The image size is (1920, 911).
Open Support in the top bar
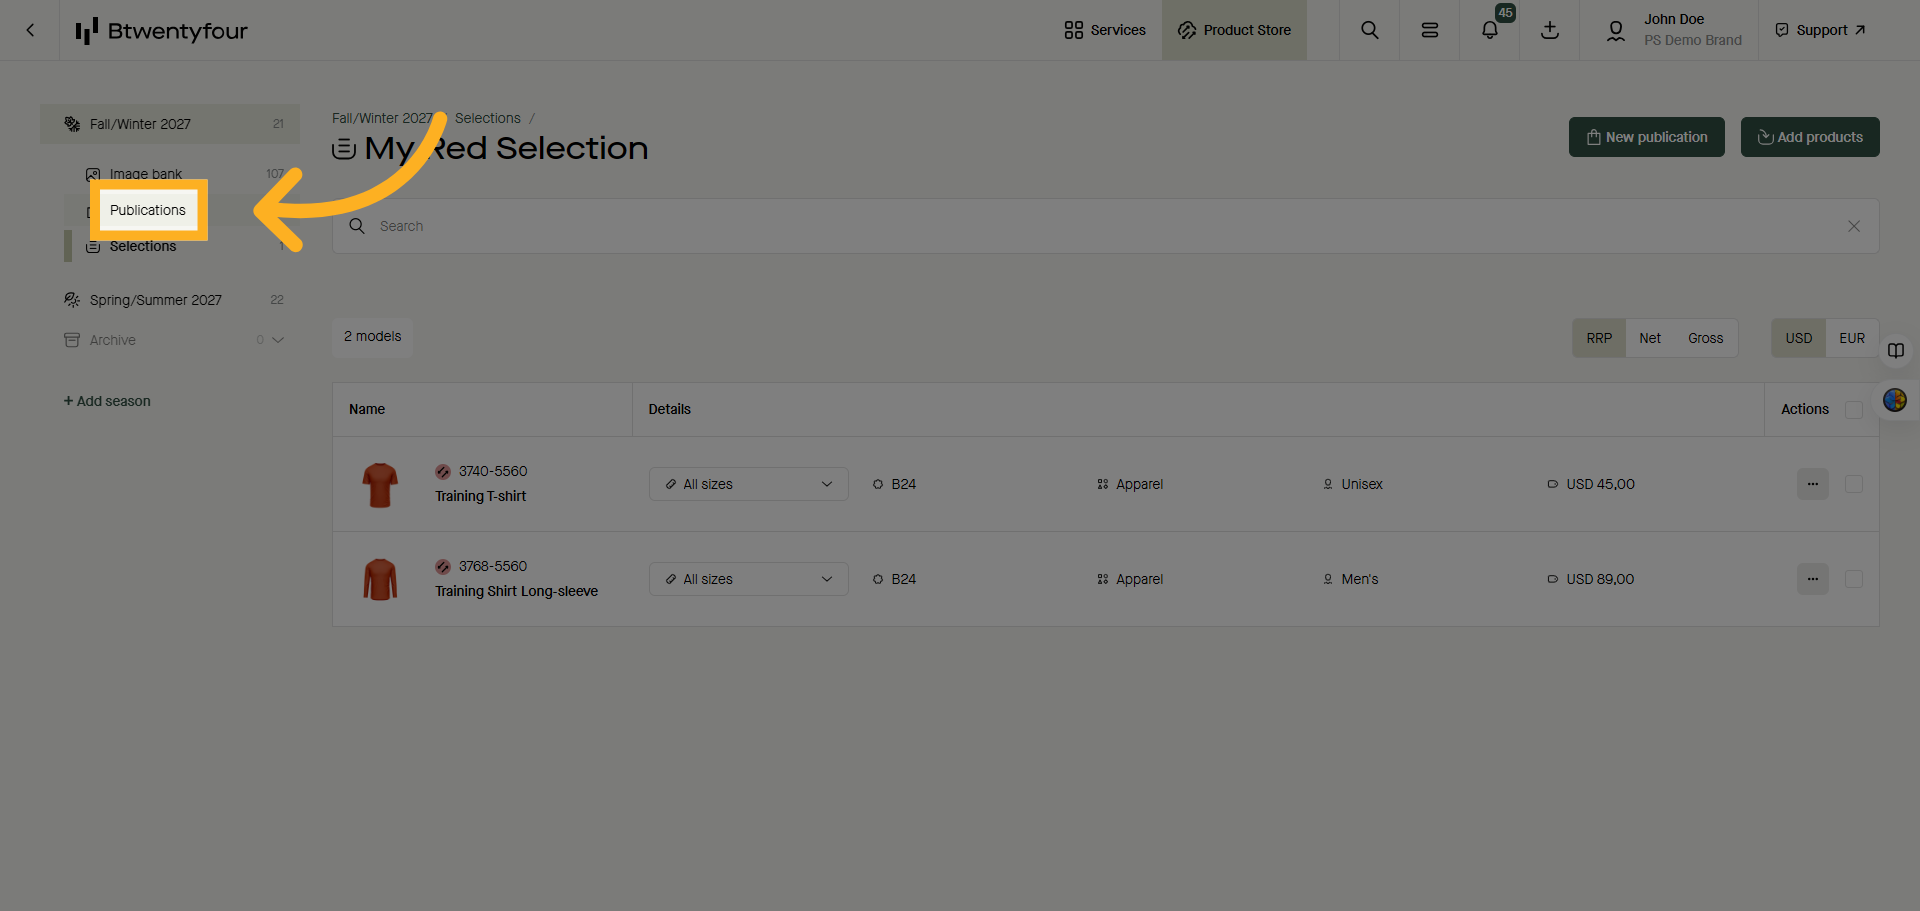[1819, 30]
